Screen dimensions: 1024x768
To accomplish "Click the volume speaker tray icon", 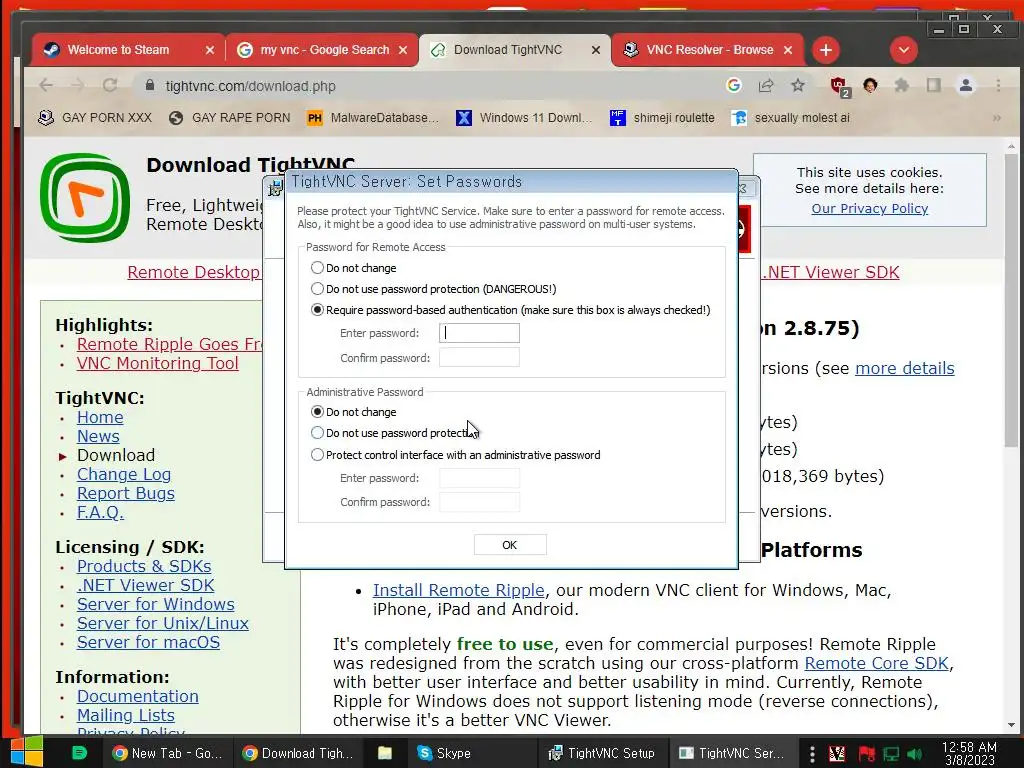I will (914, 754).
